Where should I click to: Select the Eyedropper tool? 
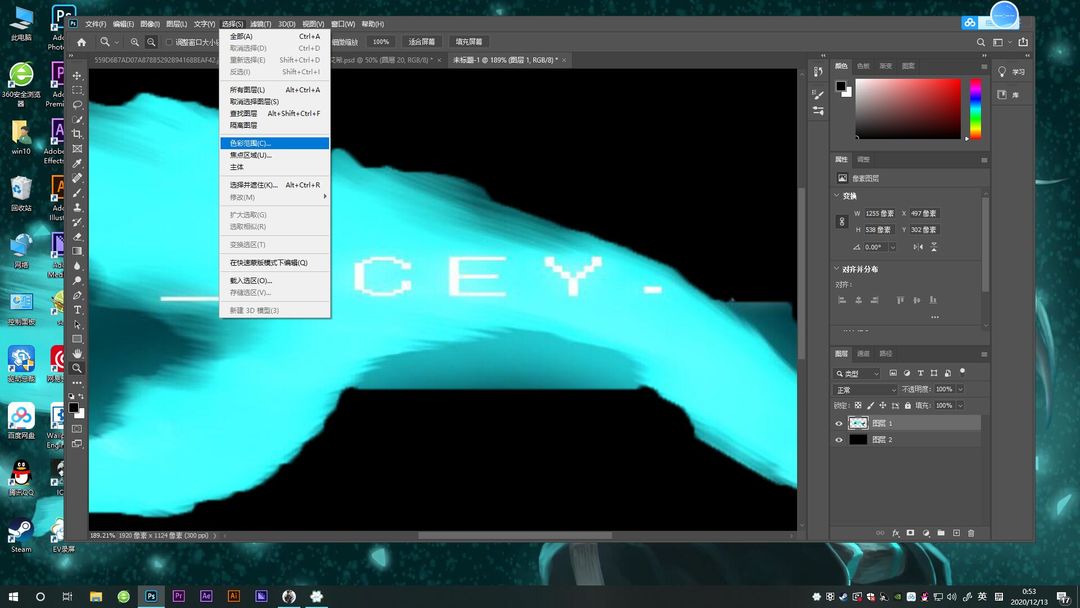pyautogui.click(x=77, y=163)
